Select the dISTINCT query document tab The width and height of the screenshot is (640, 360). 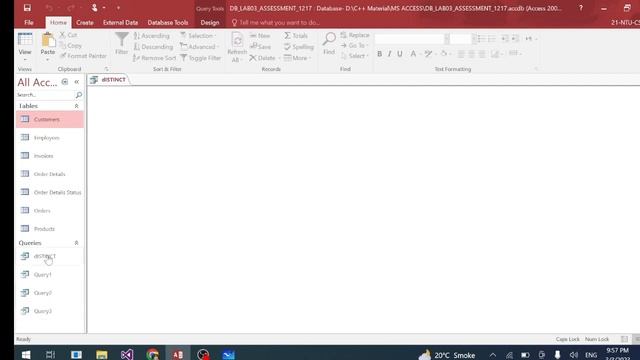(109, 80)
